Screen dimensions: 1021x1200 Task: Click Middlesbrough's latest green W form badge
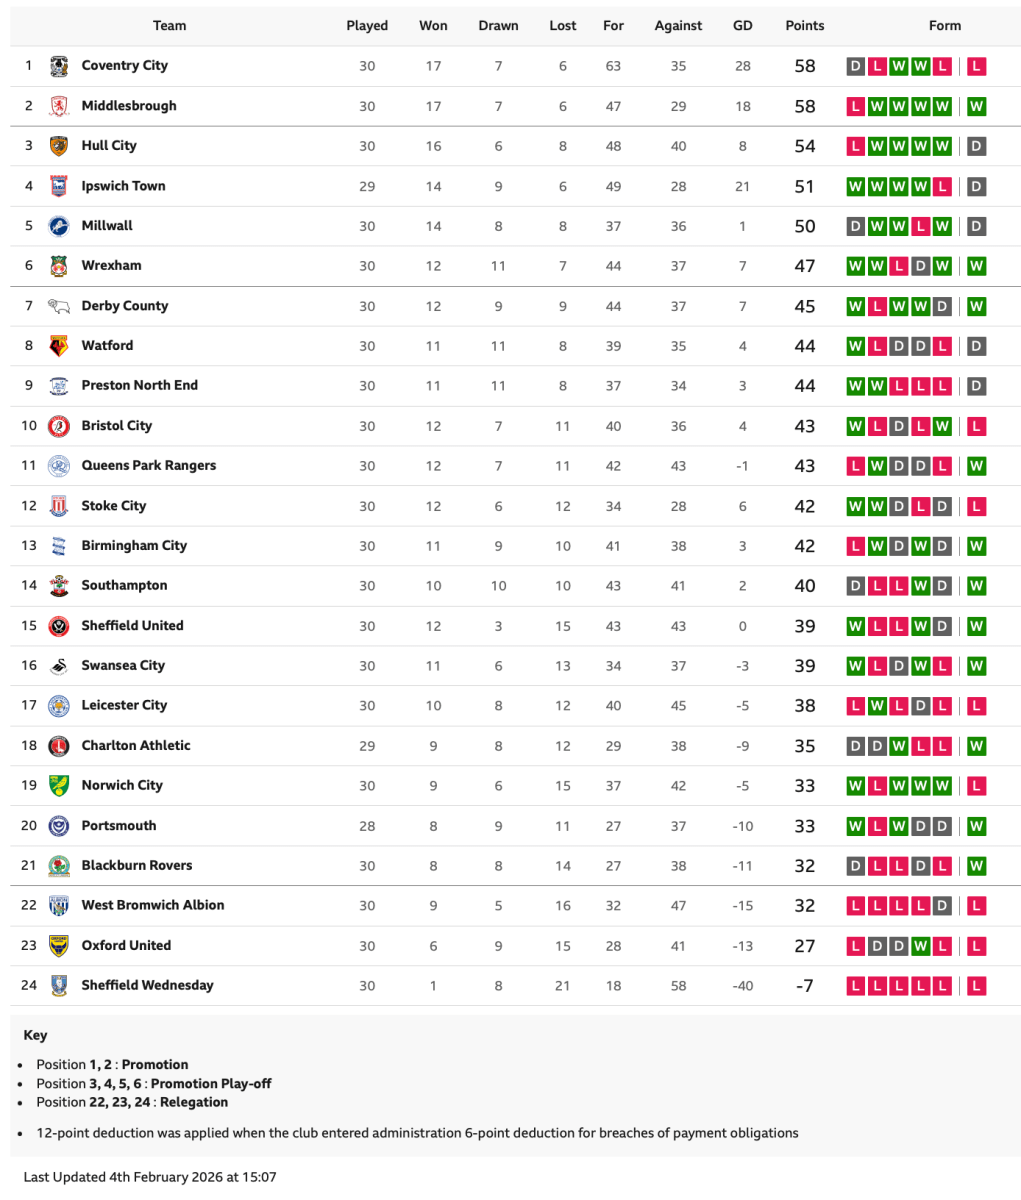[x=977, y=106]
